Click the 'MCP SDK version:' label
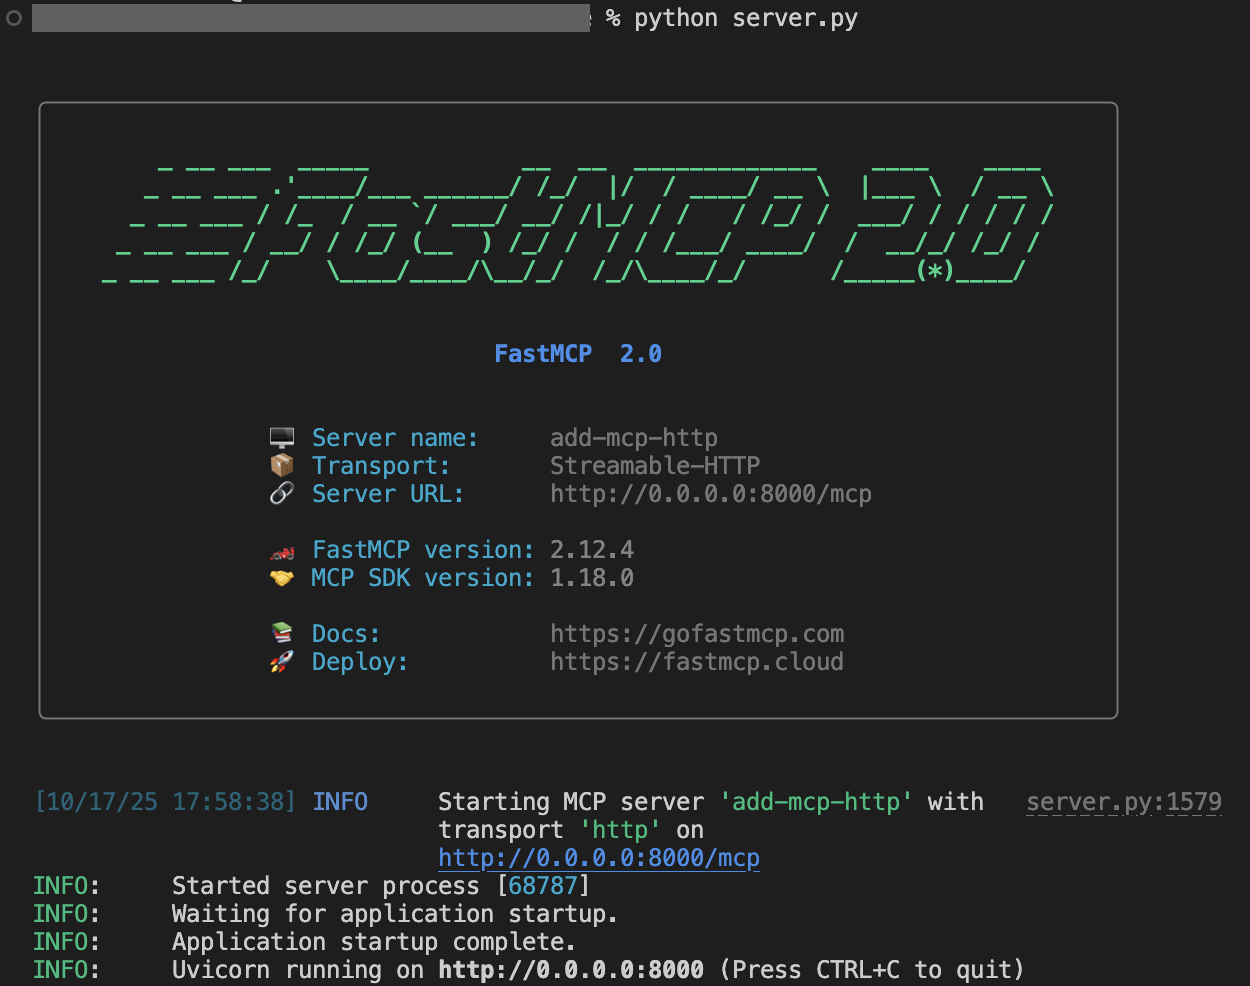Viewport: 1250px width, 986px height. 423,578
